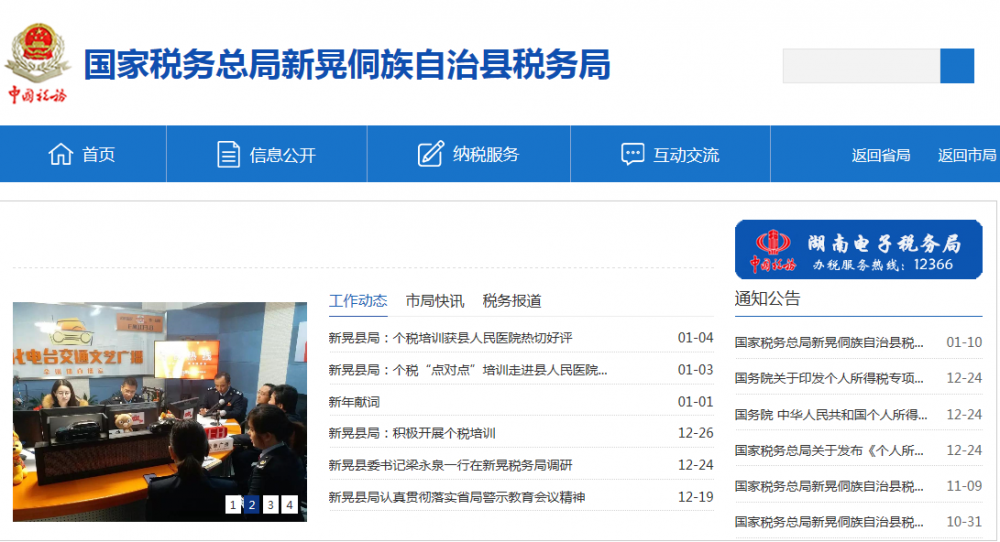This screenshot has width=1000, height=542.
Task: Click the blue search button
Action: [x=957, y=66]
